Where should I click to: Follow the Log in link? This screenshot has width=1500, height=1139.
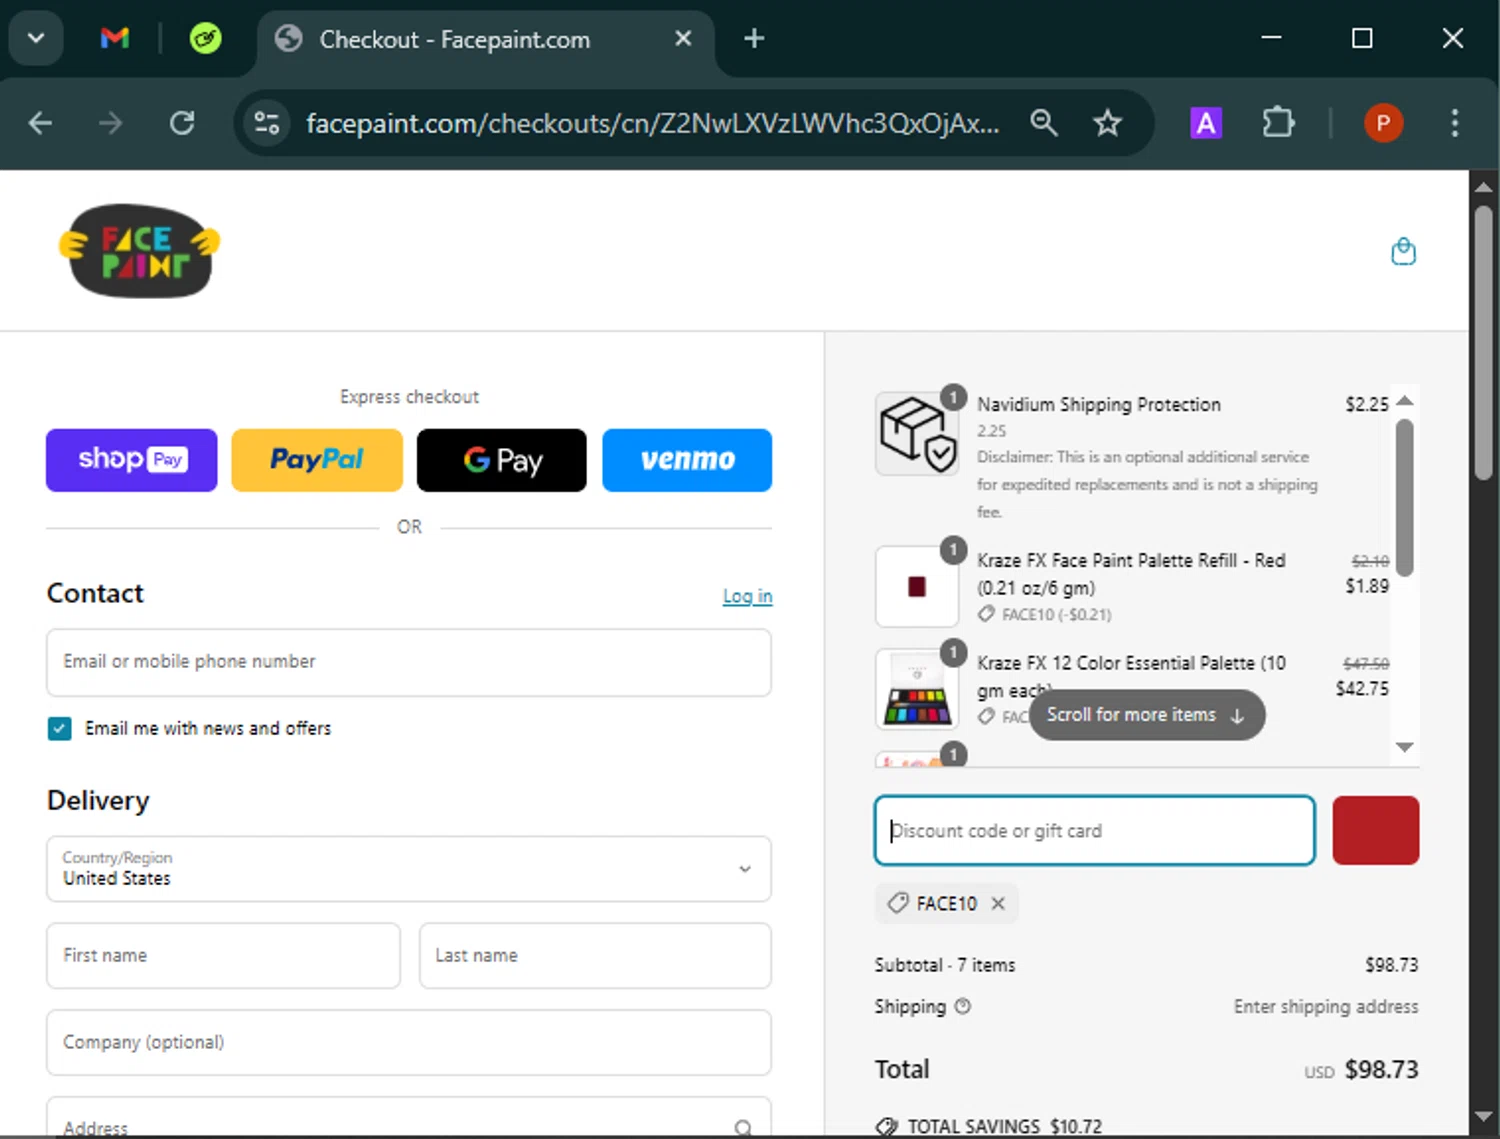point(747,596)
